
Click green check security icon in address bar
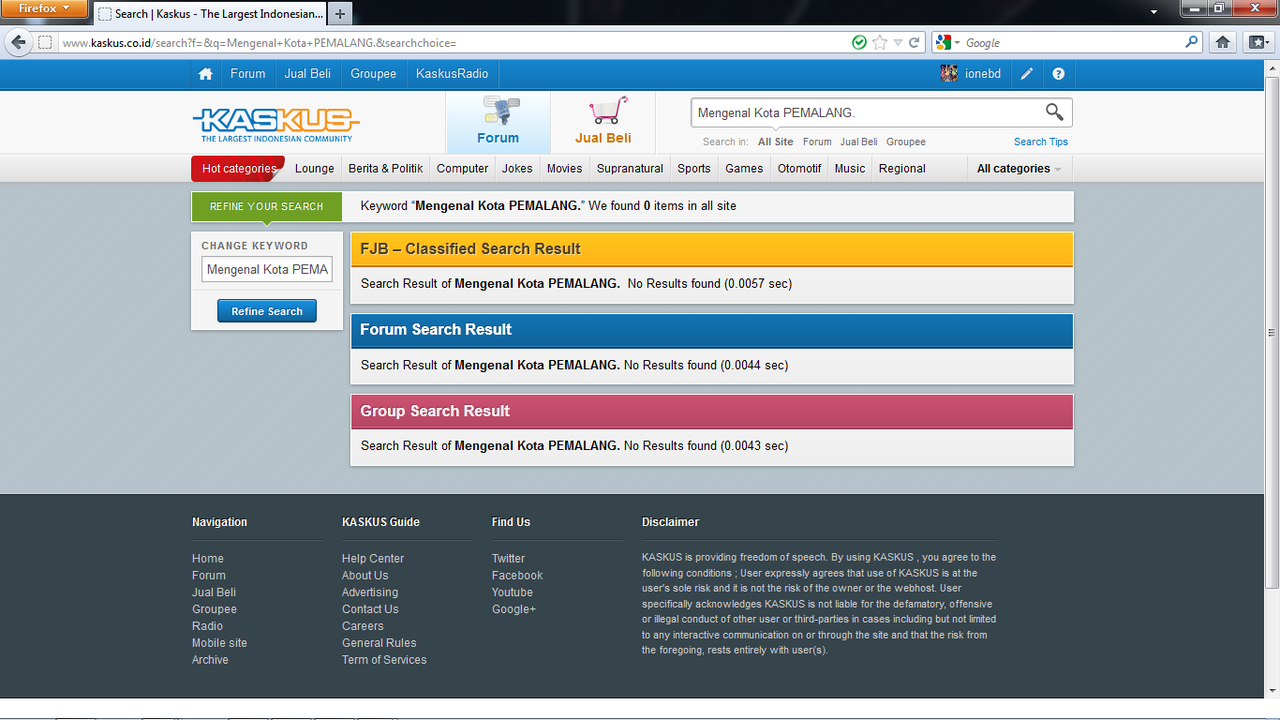(x=859, y=43)
